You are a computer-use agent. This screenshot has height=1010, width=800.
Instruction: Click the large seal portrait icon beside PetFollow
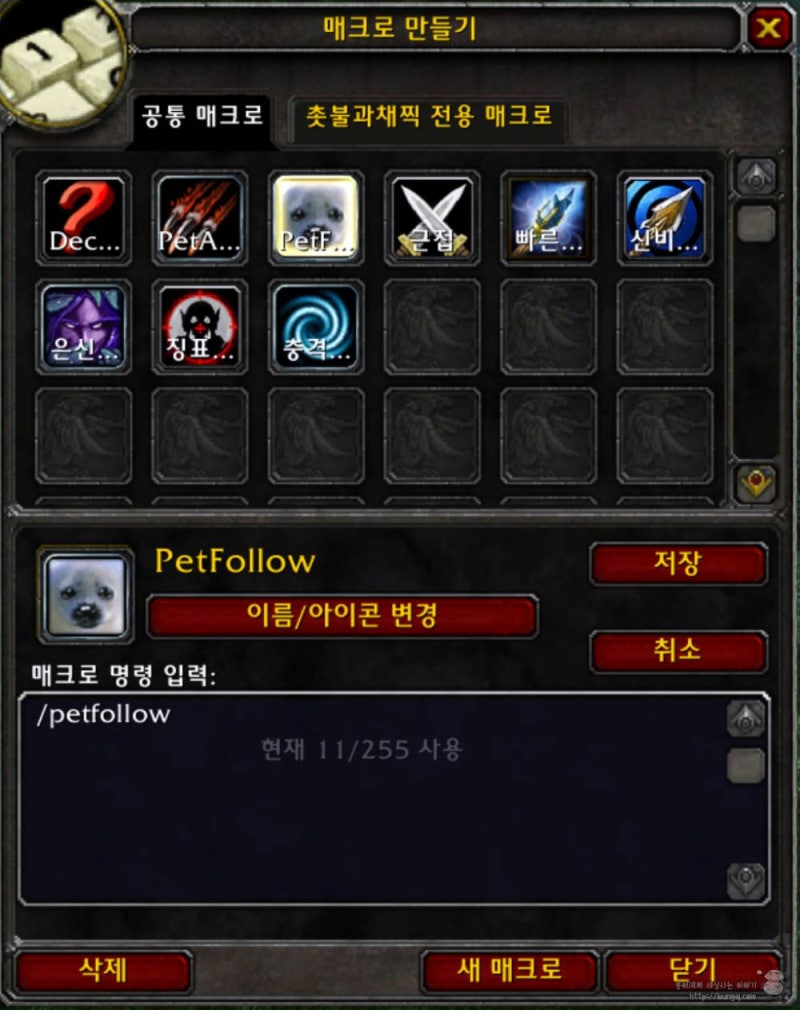(86, 596)
